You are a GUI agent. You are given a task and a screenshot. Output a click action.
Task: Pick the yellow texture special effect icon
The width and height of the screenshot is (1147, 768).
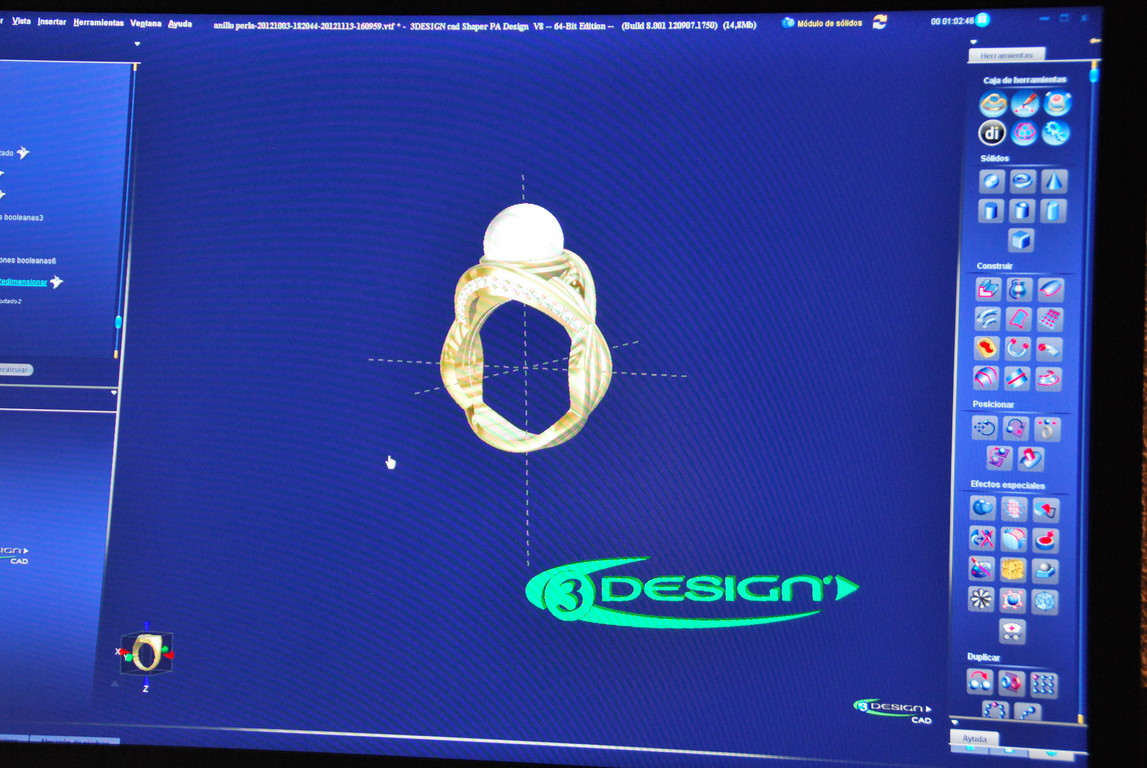(x=1013, y=570)
